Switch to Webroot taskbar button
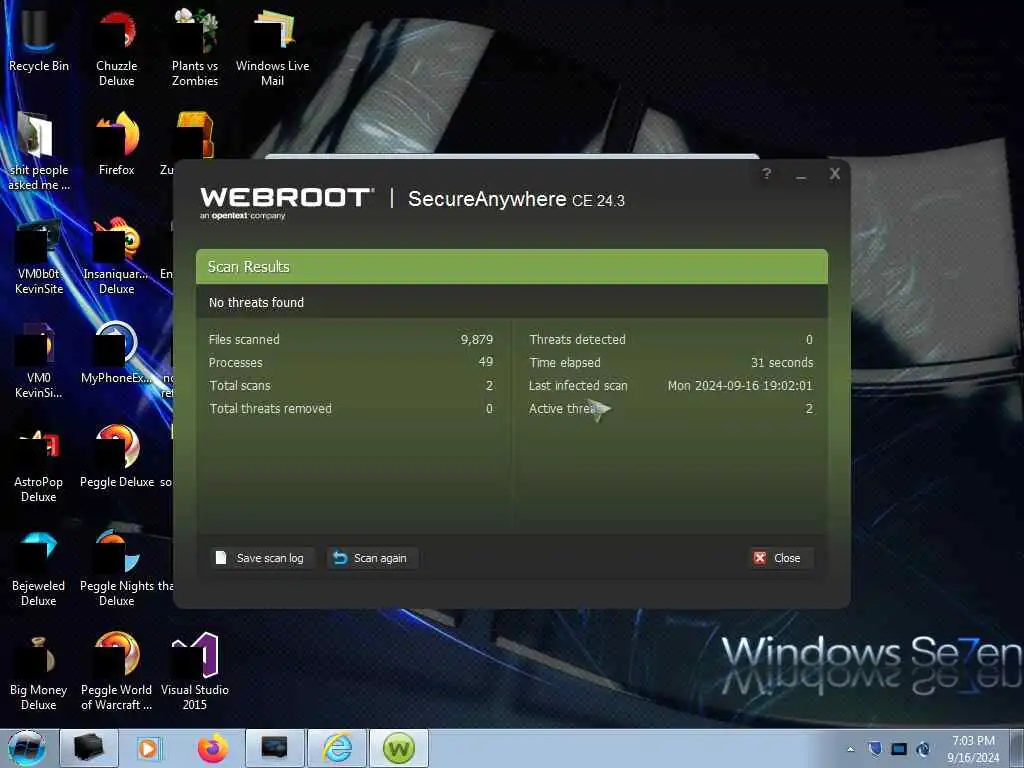The image size is (1024, 768). point(399,748)
